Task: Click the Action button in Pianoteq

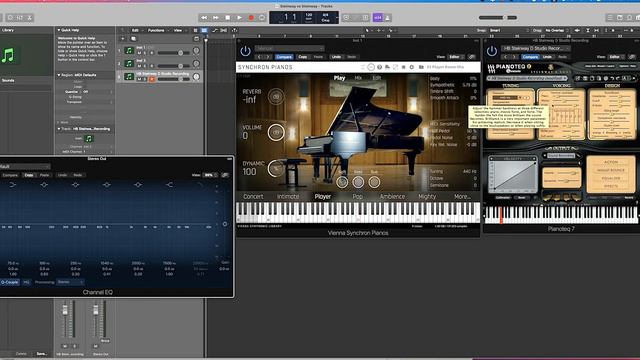Action: coord(611,162)
